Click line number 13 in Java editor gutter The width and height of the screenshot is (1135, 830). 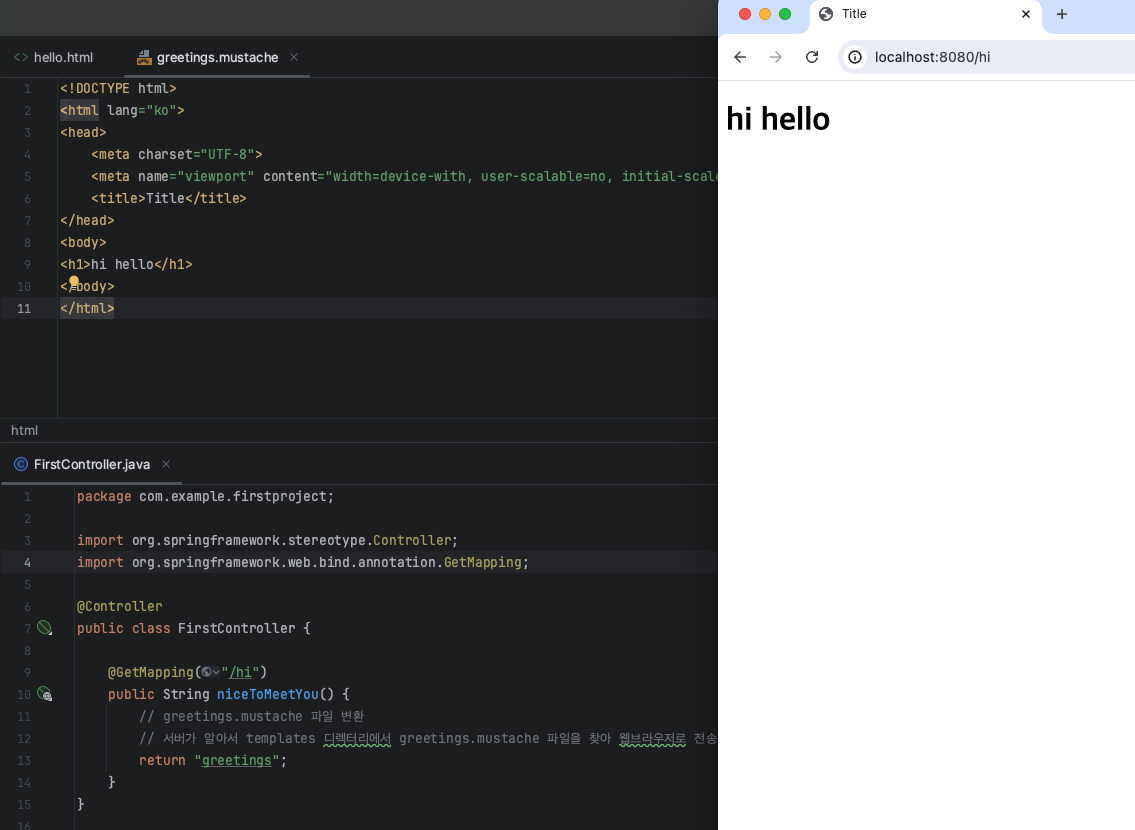(x=24, y=761)
